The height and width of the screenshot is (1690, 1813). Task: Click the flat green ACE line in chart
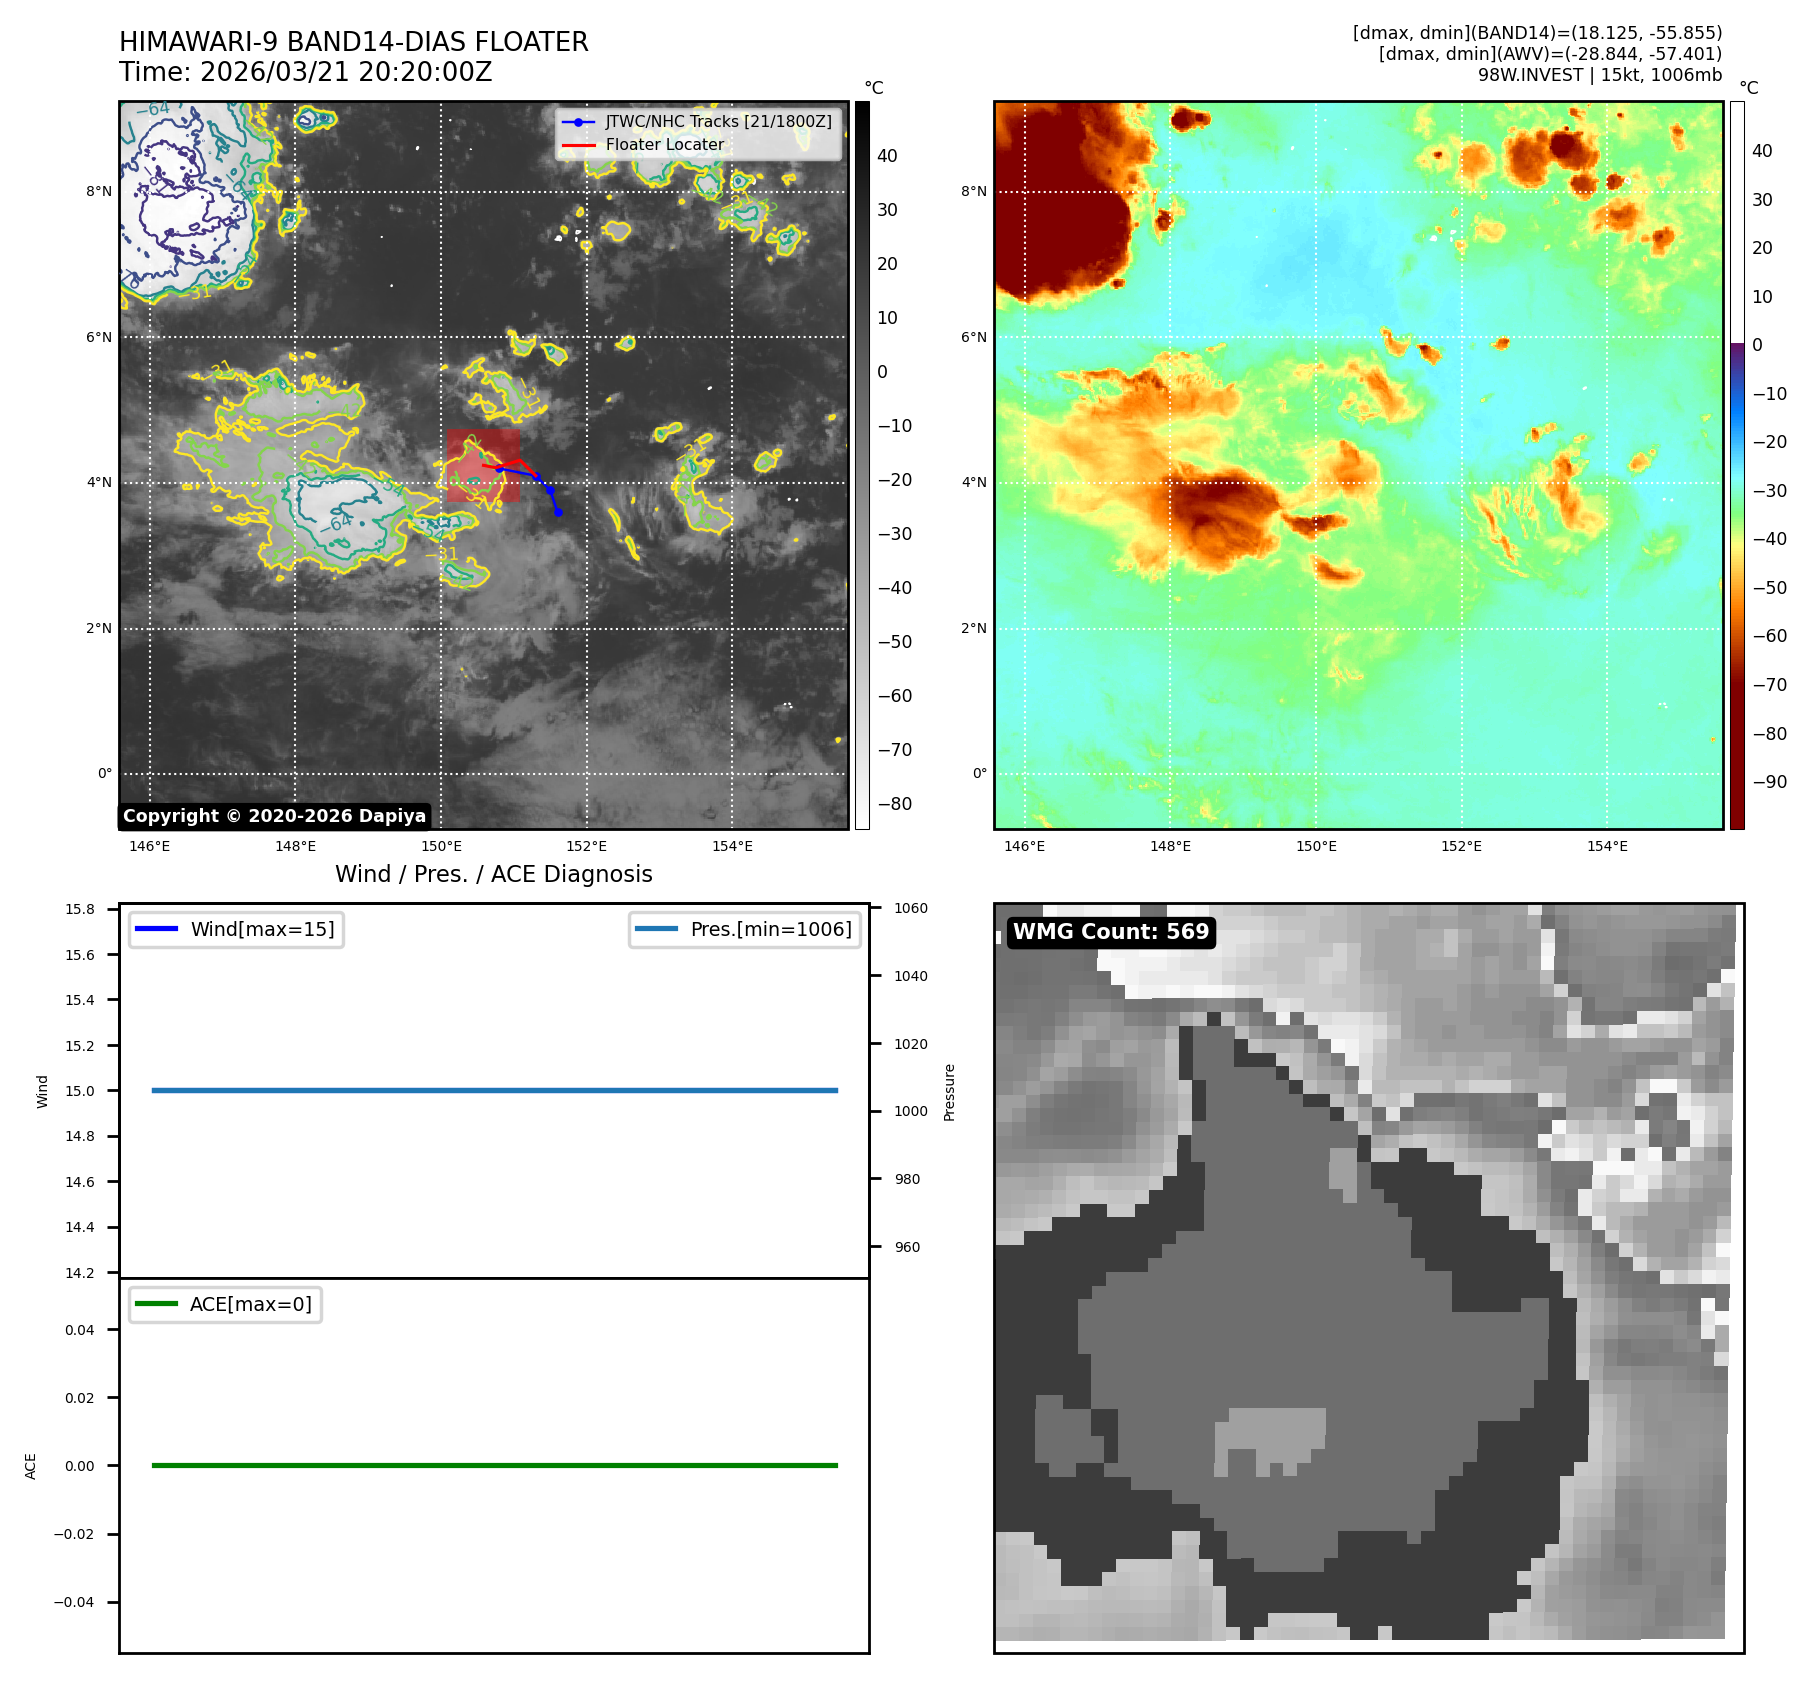coord(494,1465)
